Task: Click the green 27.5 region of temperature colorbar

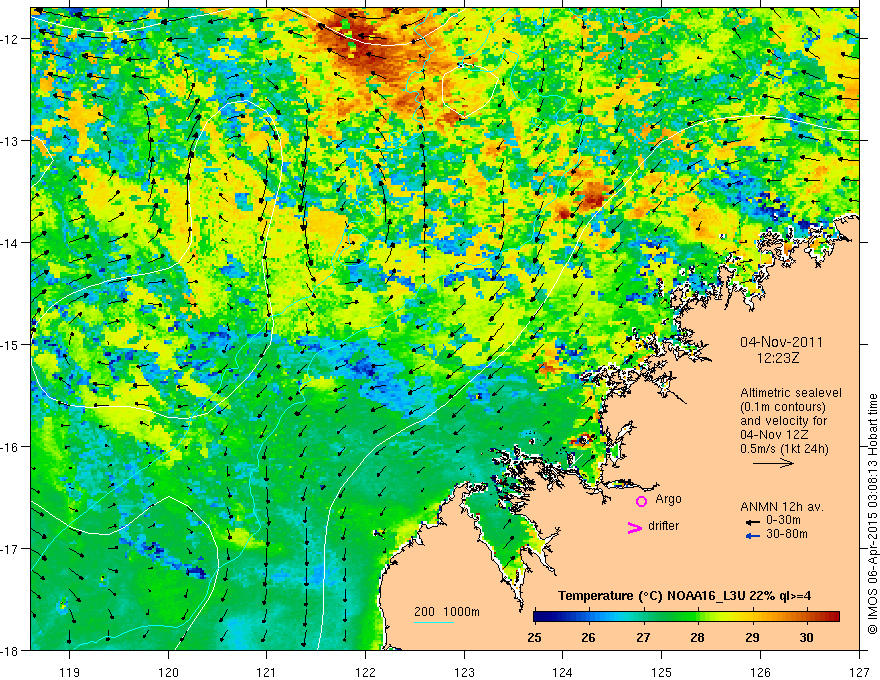Action: [670, 617]
